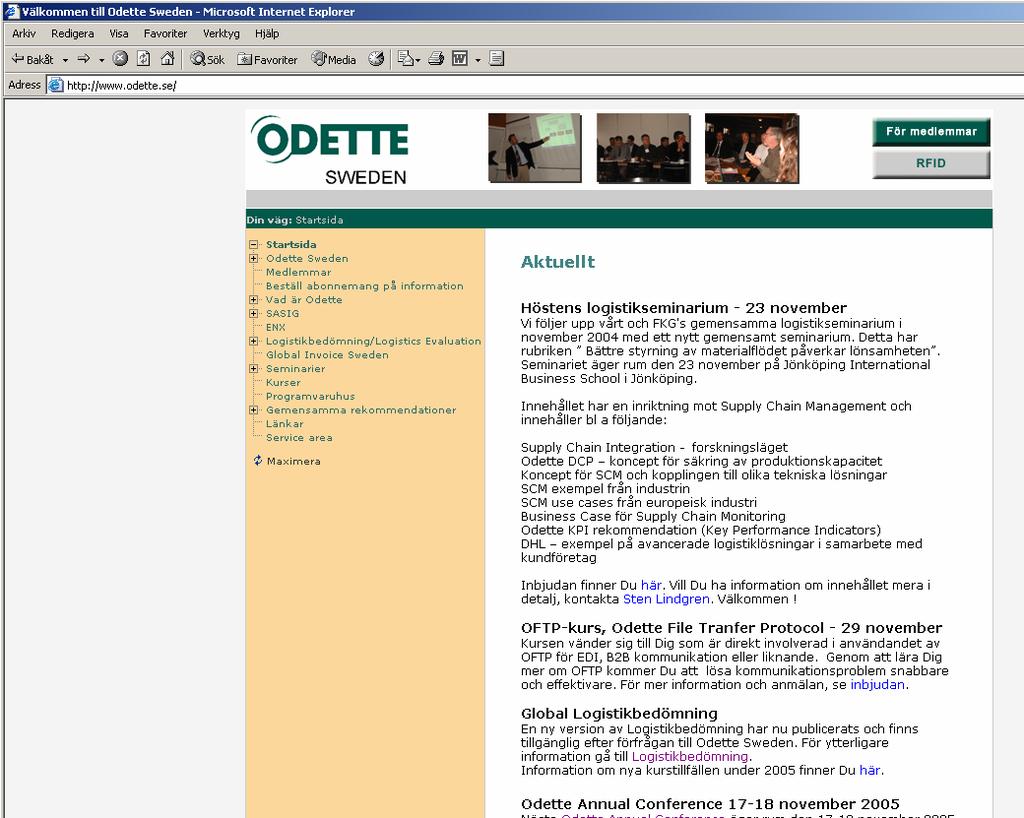Click the För medlemmar button
1024x818 pixels.
(x=931, y=132)
